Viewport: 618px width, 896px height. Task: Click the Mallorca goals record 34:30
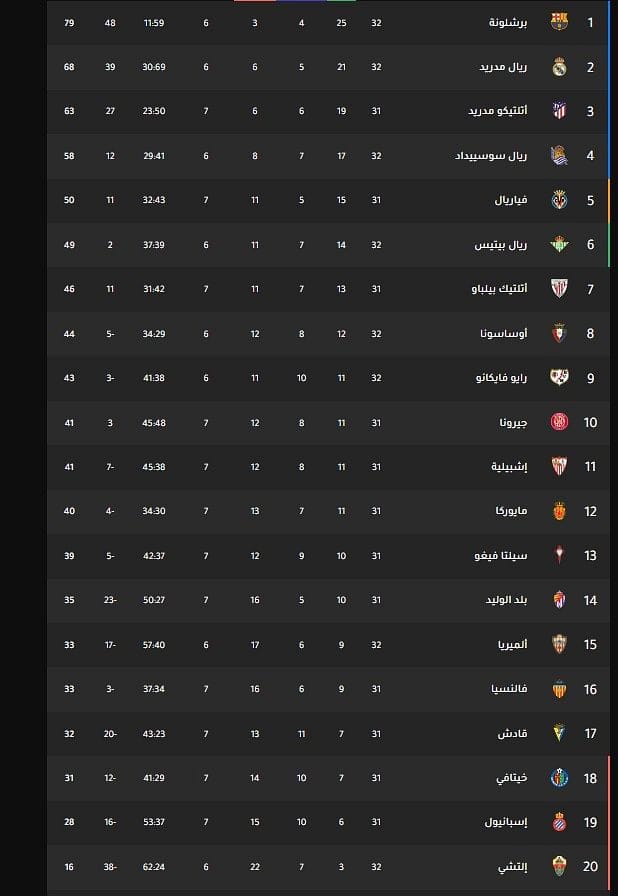tap(154, 511)
